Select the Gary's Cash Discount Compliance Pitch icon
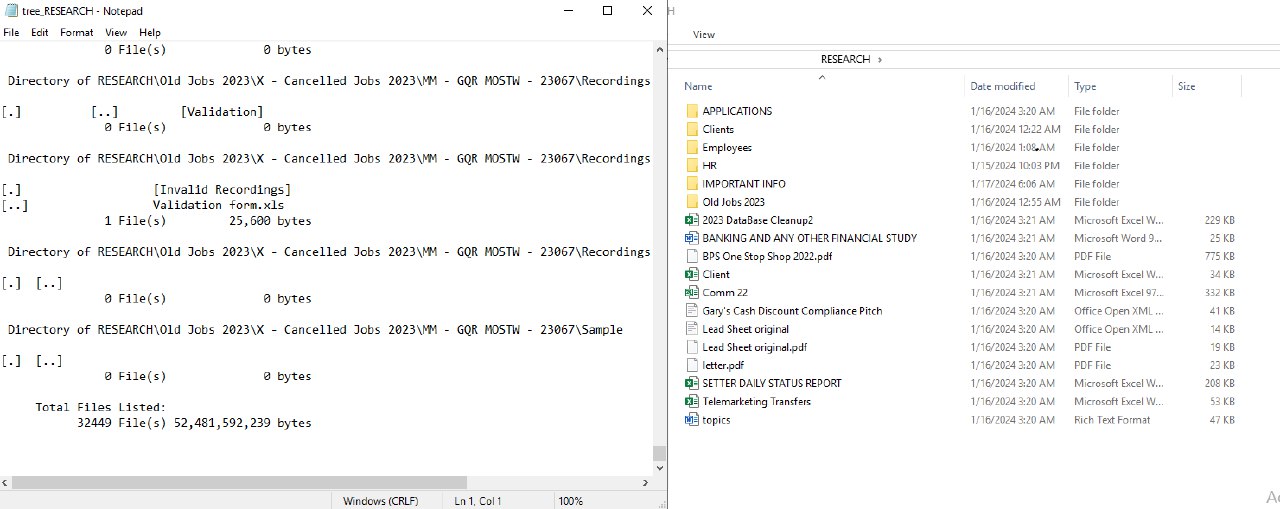The height and width of the screenshot is (509, 1280). 691,311
